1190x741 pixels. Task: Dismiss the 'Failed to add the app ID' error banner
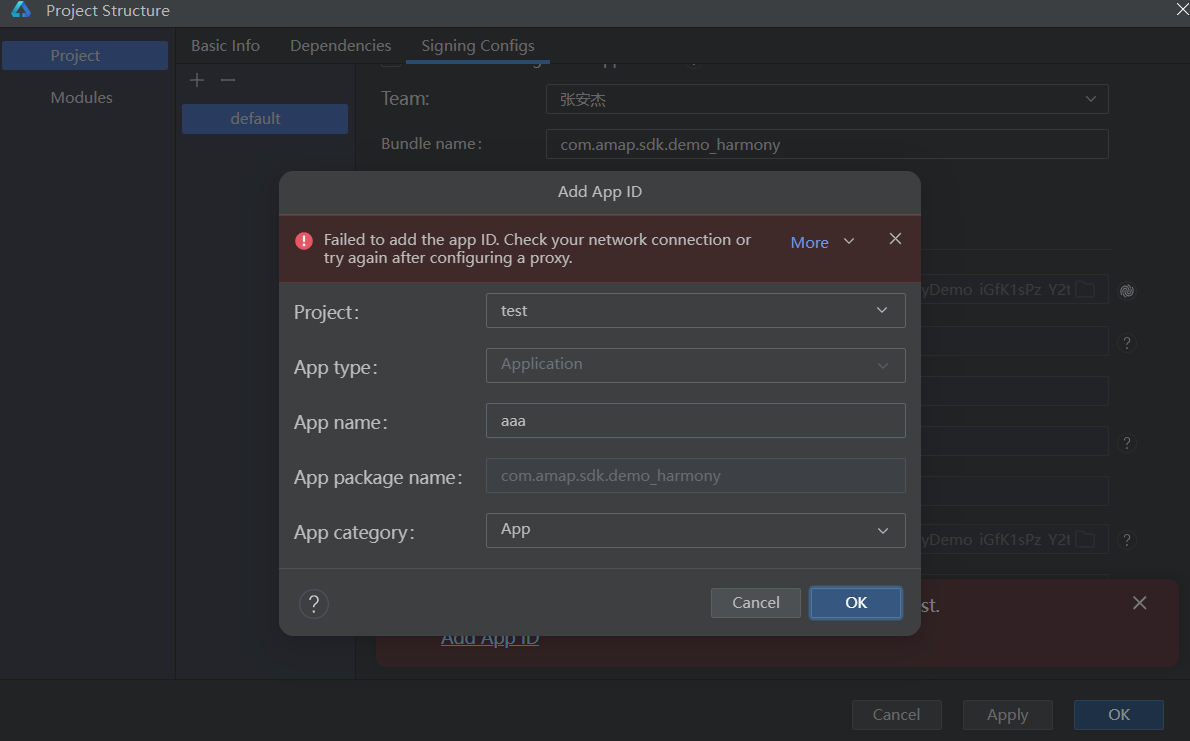tap(895, 239)
